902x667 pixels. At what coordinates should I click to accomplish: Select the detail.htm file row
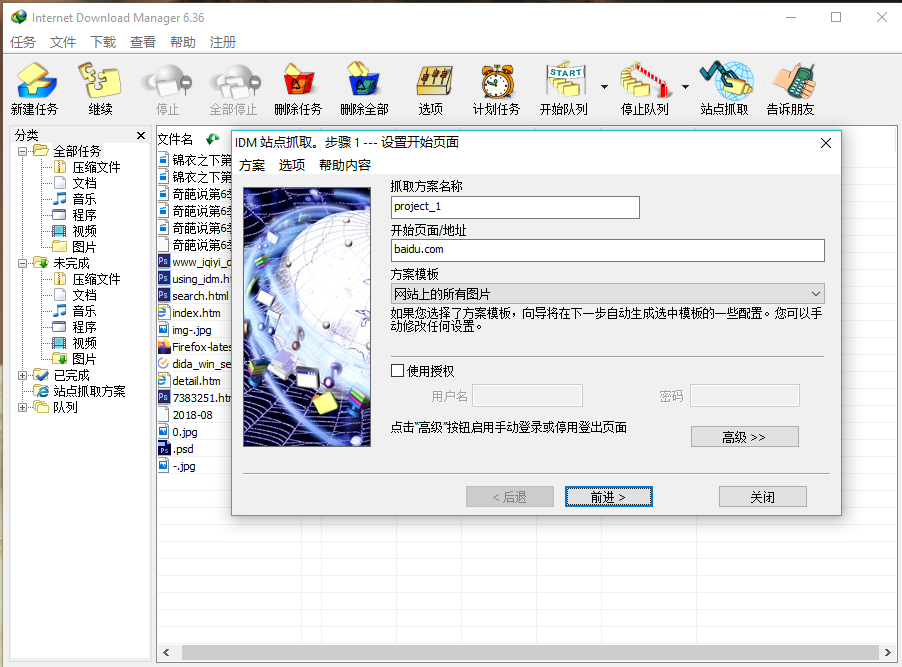pos(194,381)
